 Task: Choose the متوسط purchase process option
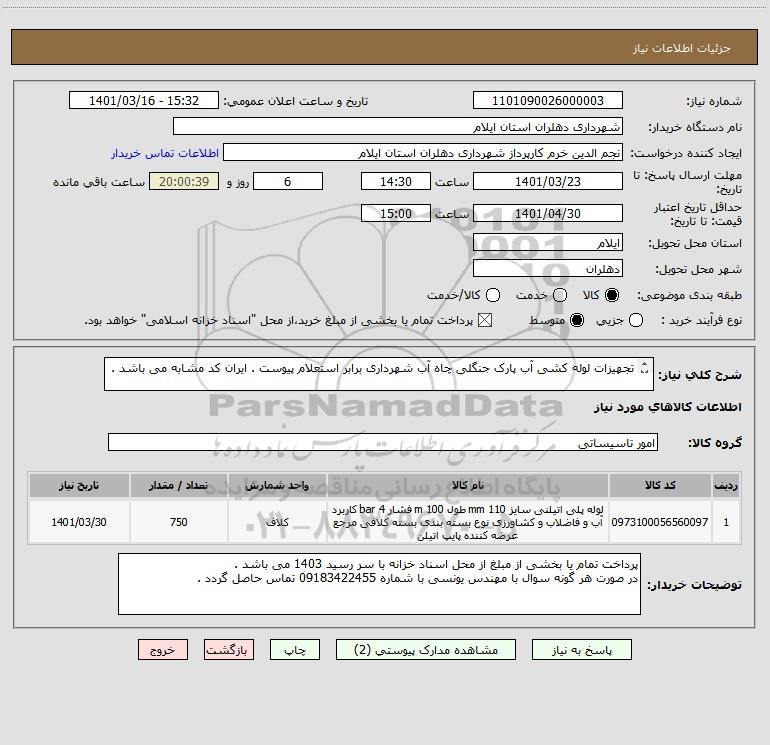577,320
